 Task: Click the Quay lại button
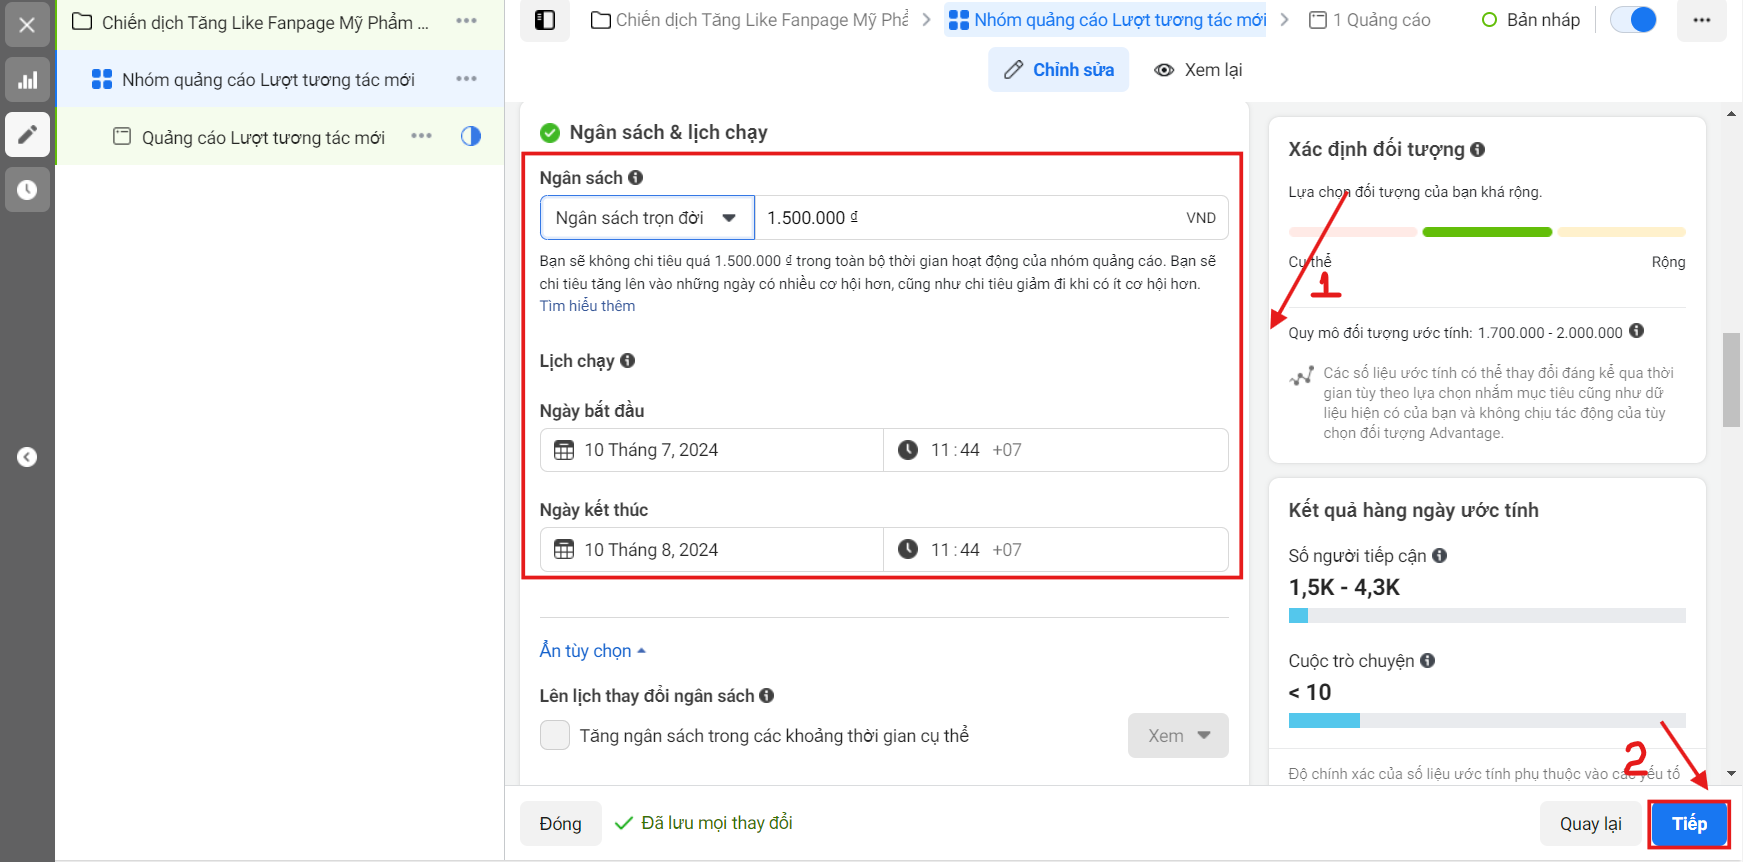point(1591,823)
